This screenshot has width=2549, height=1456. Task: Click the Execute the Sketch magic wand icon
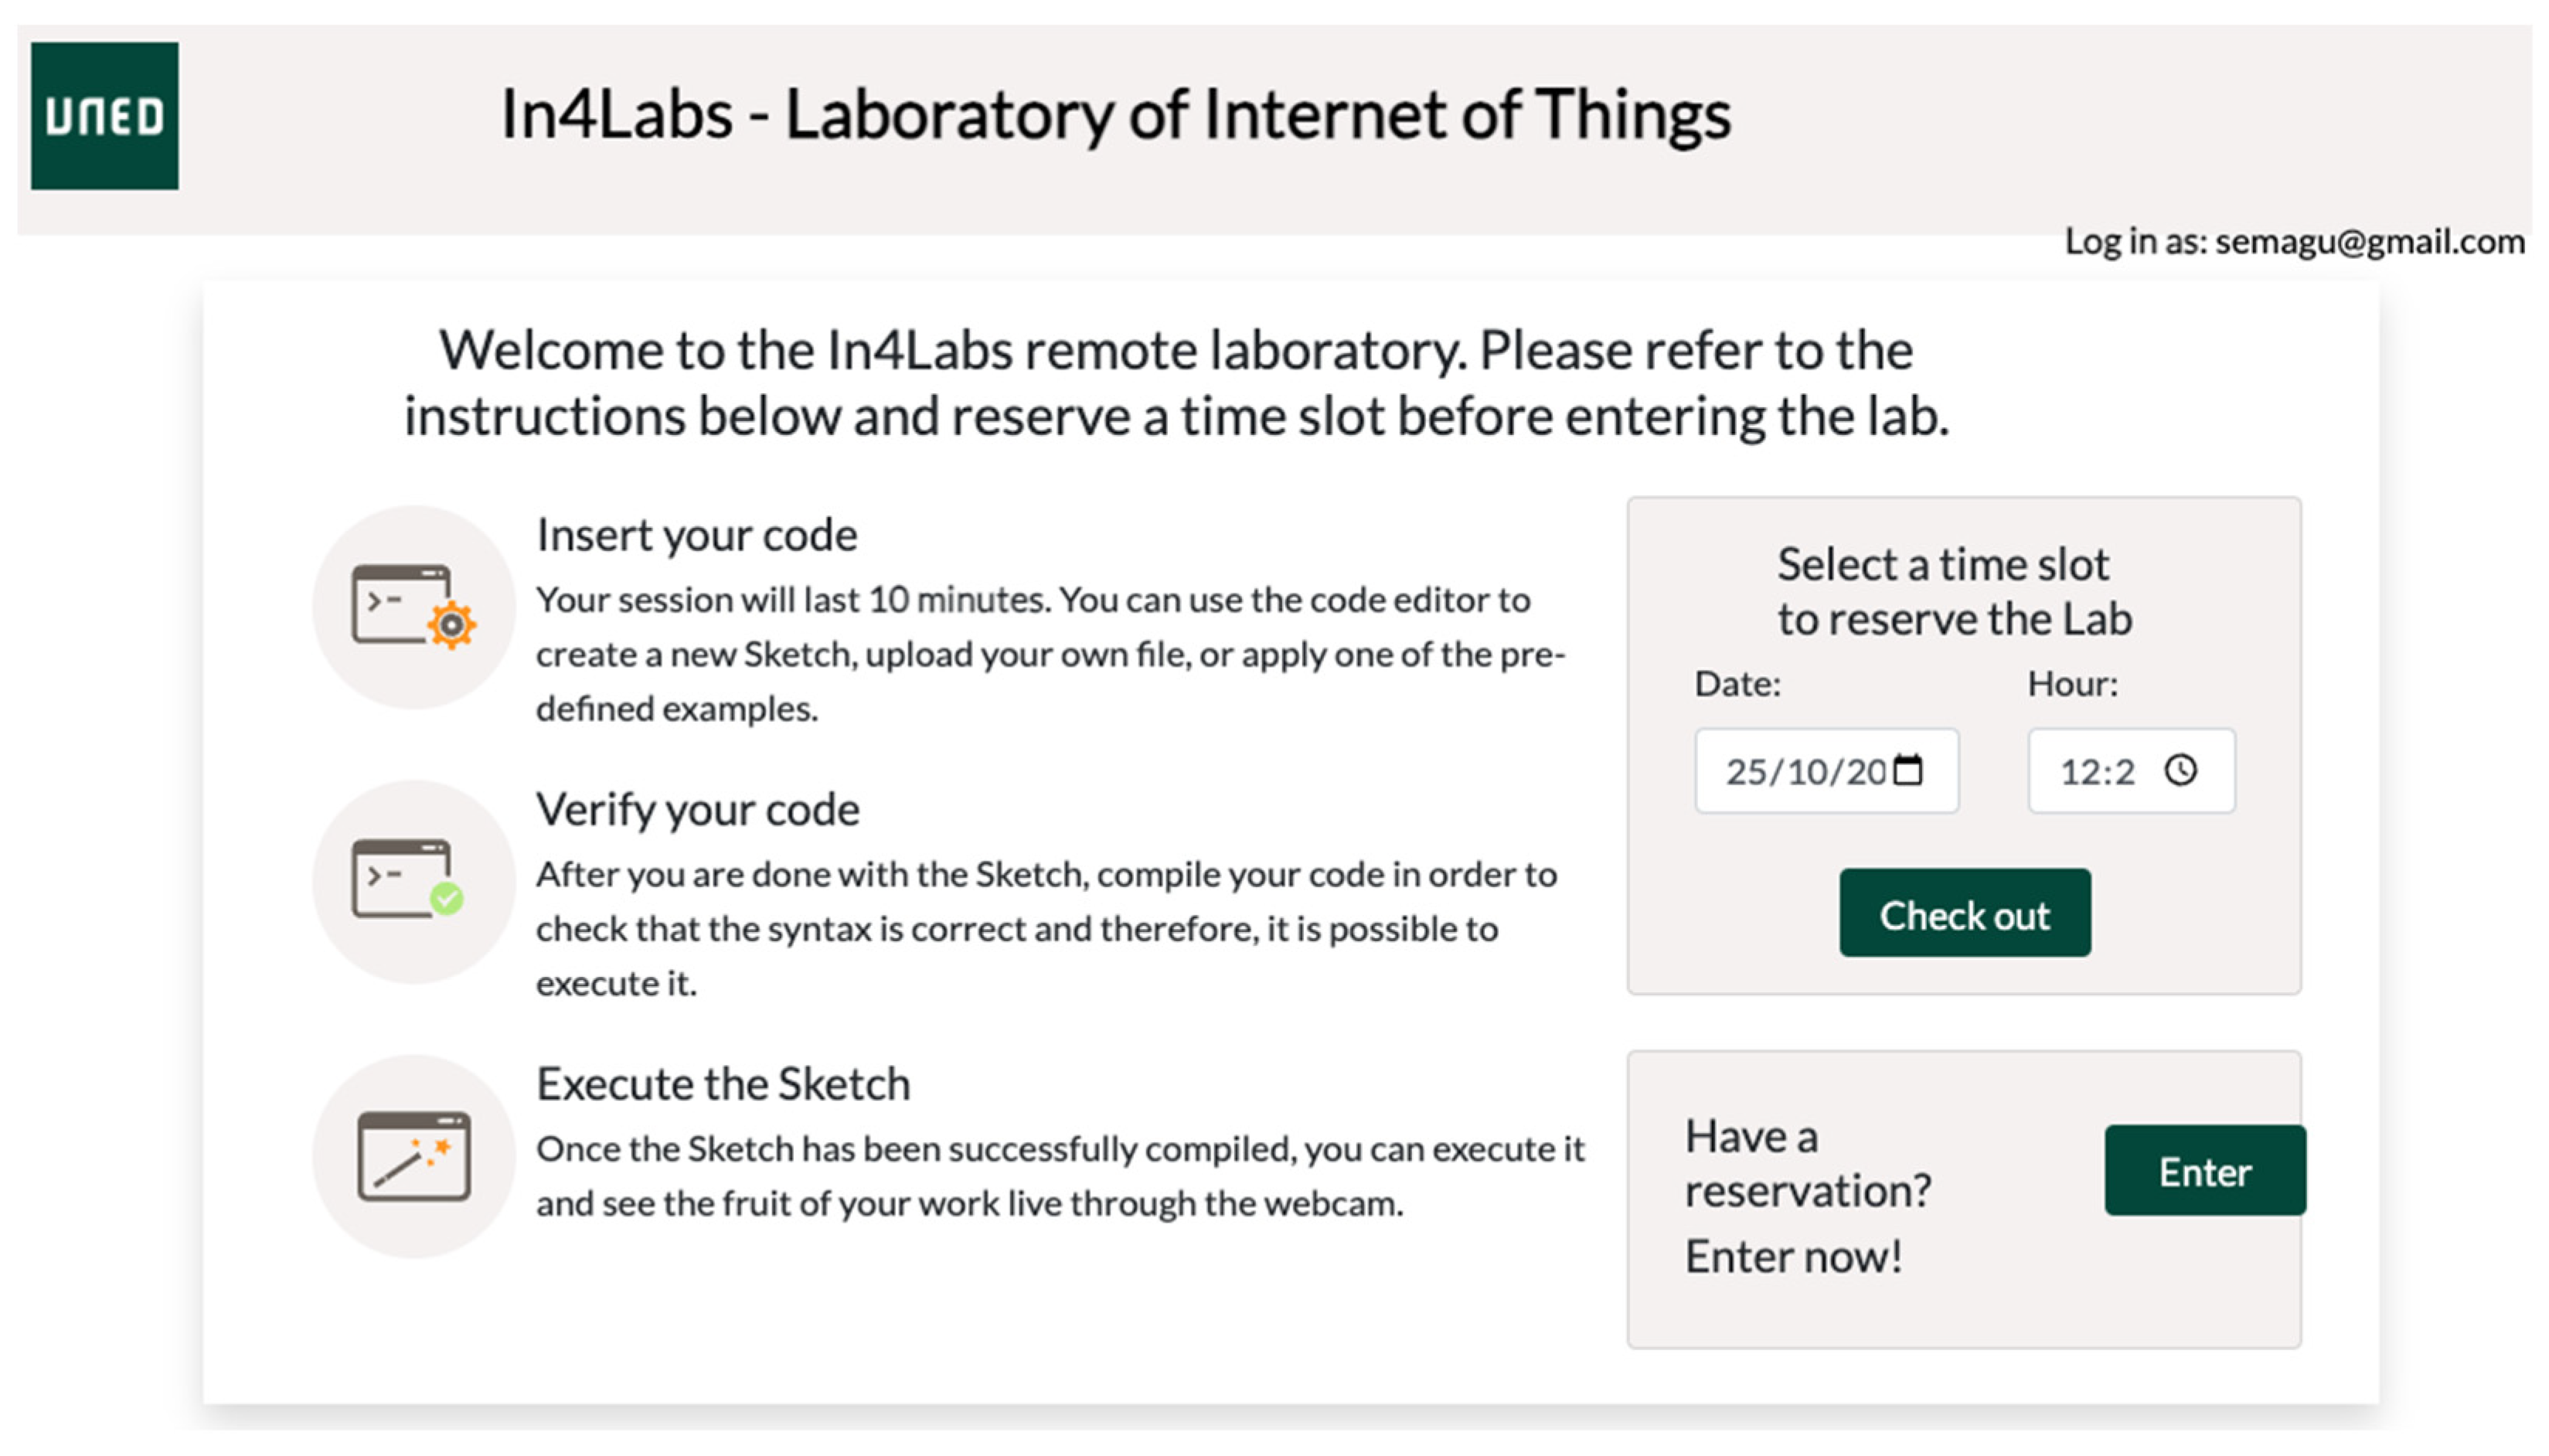(413, 1156)
